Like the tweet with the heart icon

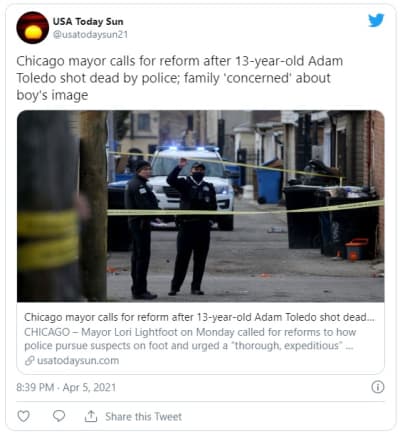(x=23, y=416)
